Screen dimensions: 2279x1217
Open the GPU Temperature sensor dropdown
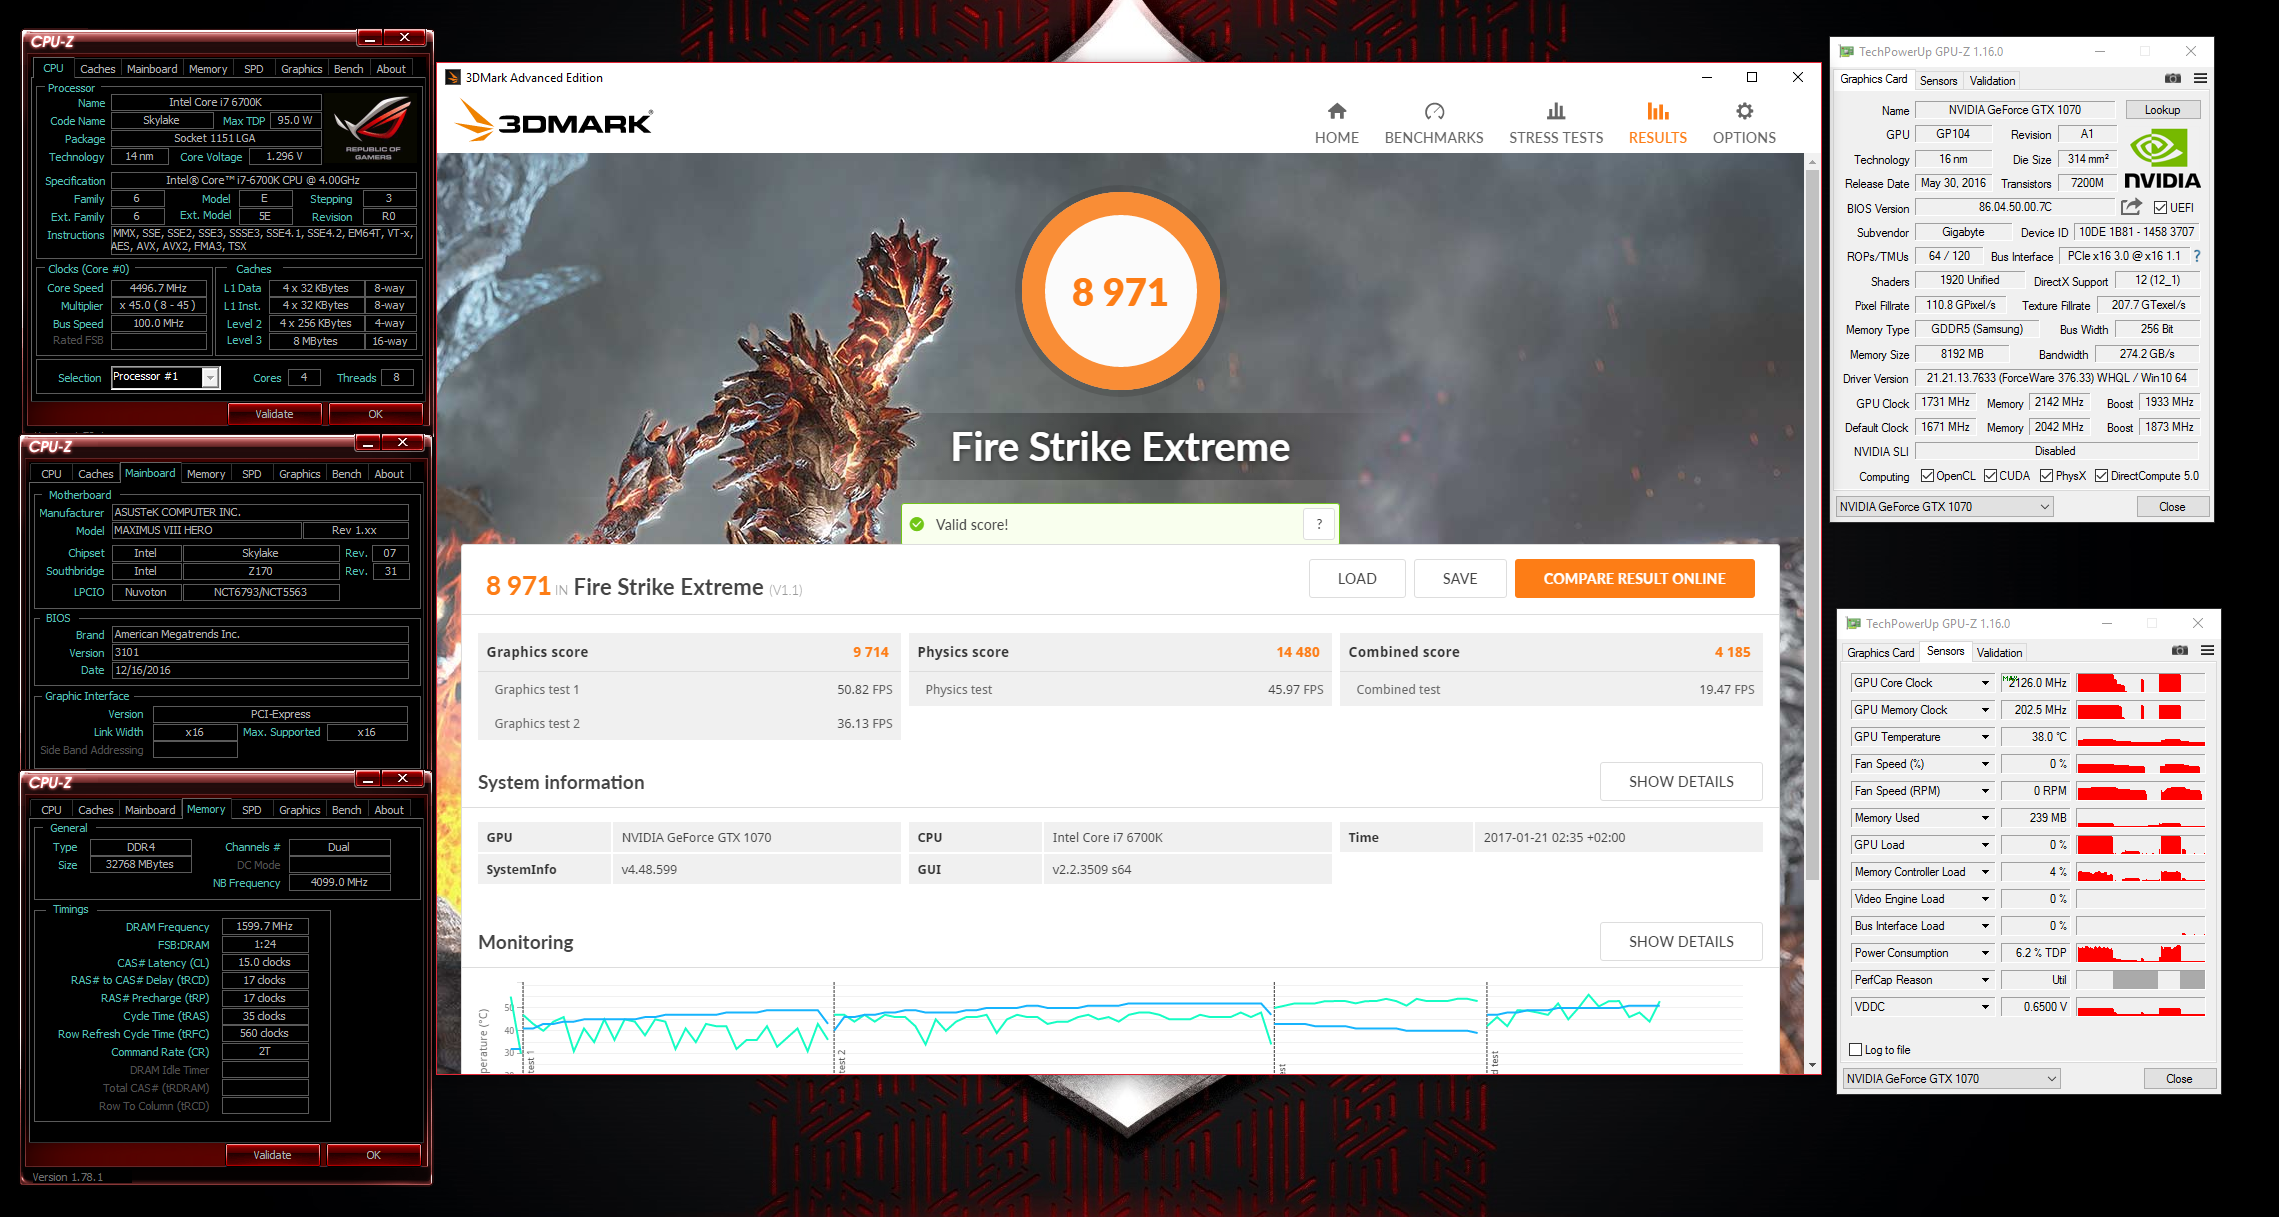(1985, 737)
